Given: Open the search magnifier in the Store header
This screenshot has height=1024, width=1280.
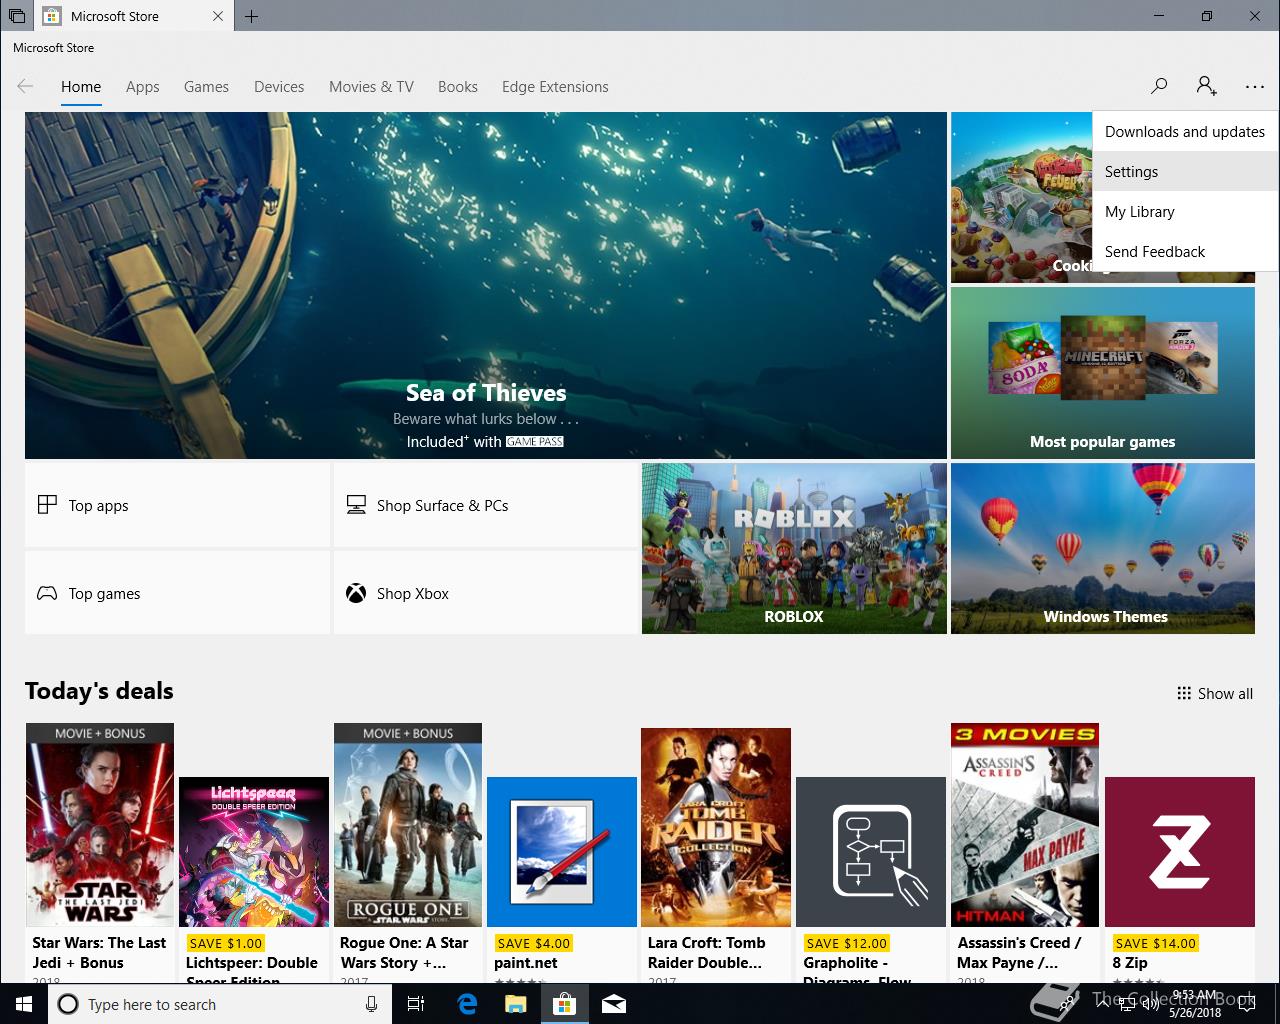Looking at the screenshot, I should point(1159,86).
